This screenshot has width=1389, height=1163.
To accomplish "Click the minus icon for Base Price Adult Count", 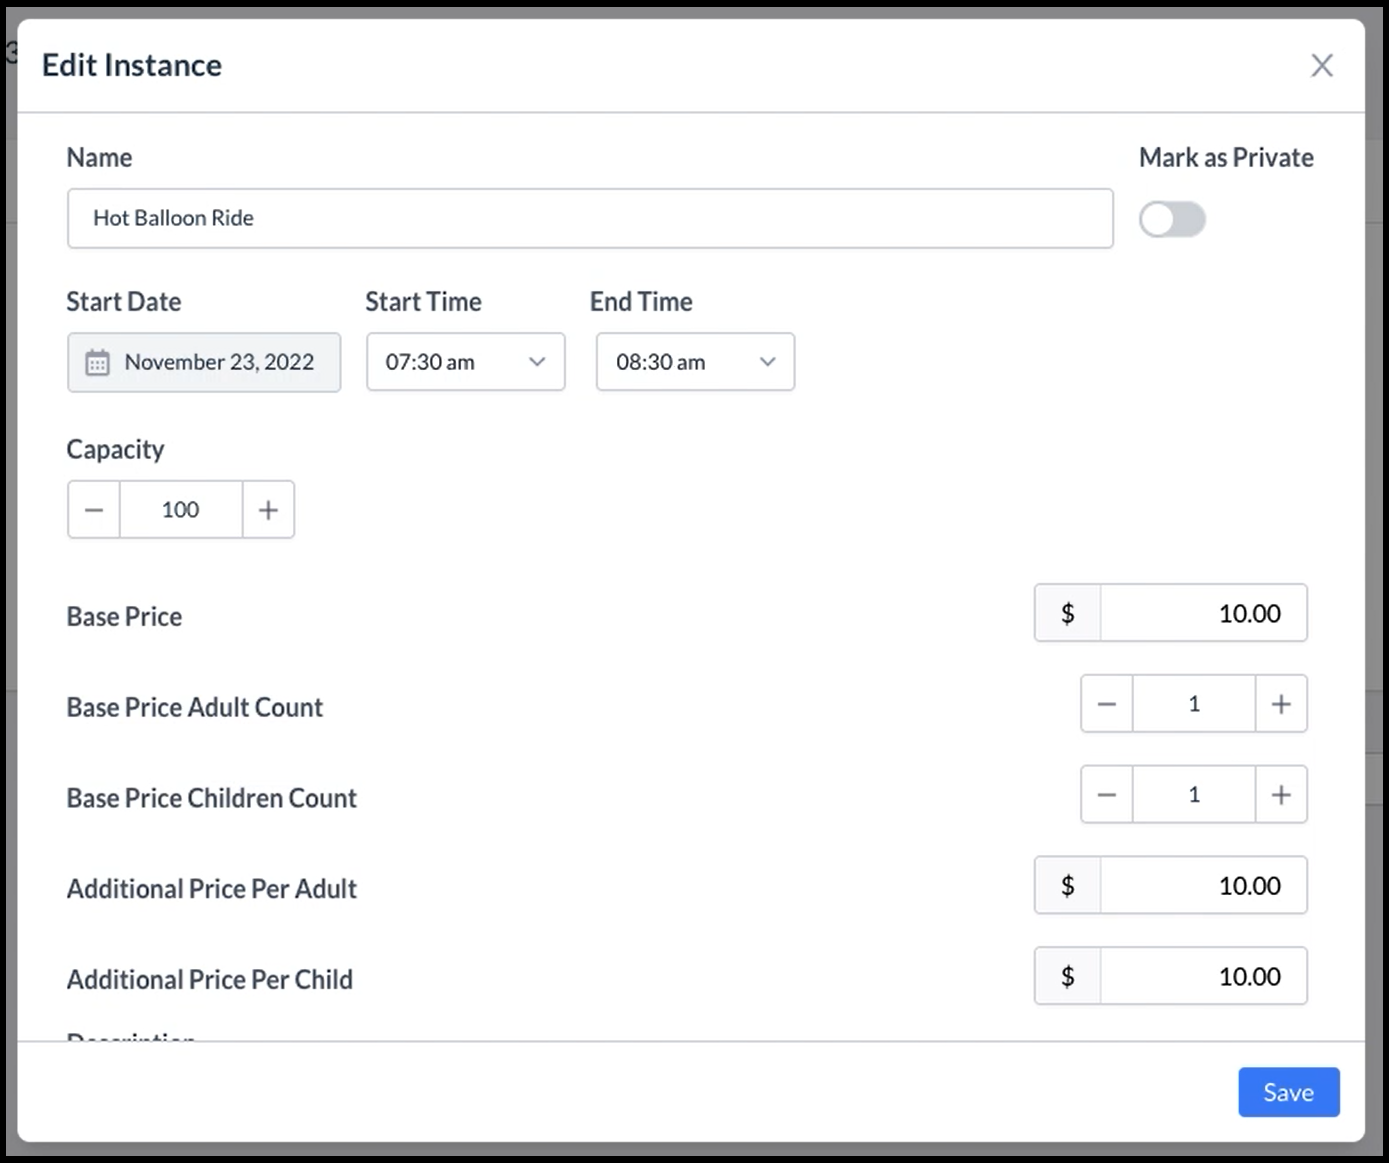I will [1106, 703].
